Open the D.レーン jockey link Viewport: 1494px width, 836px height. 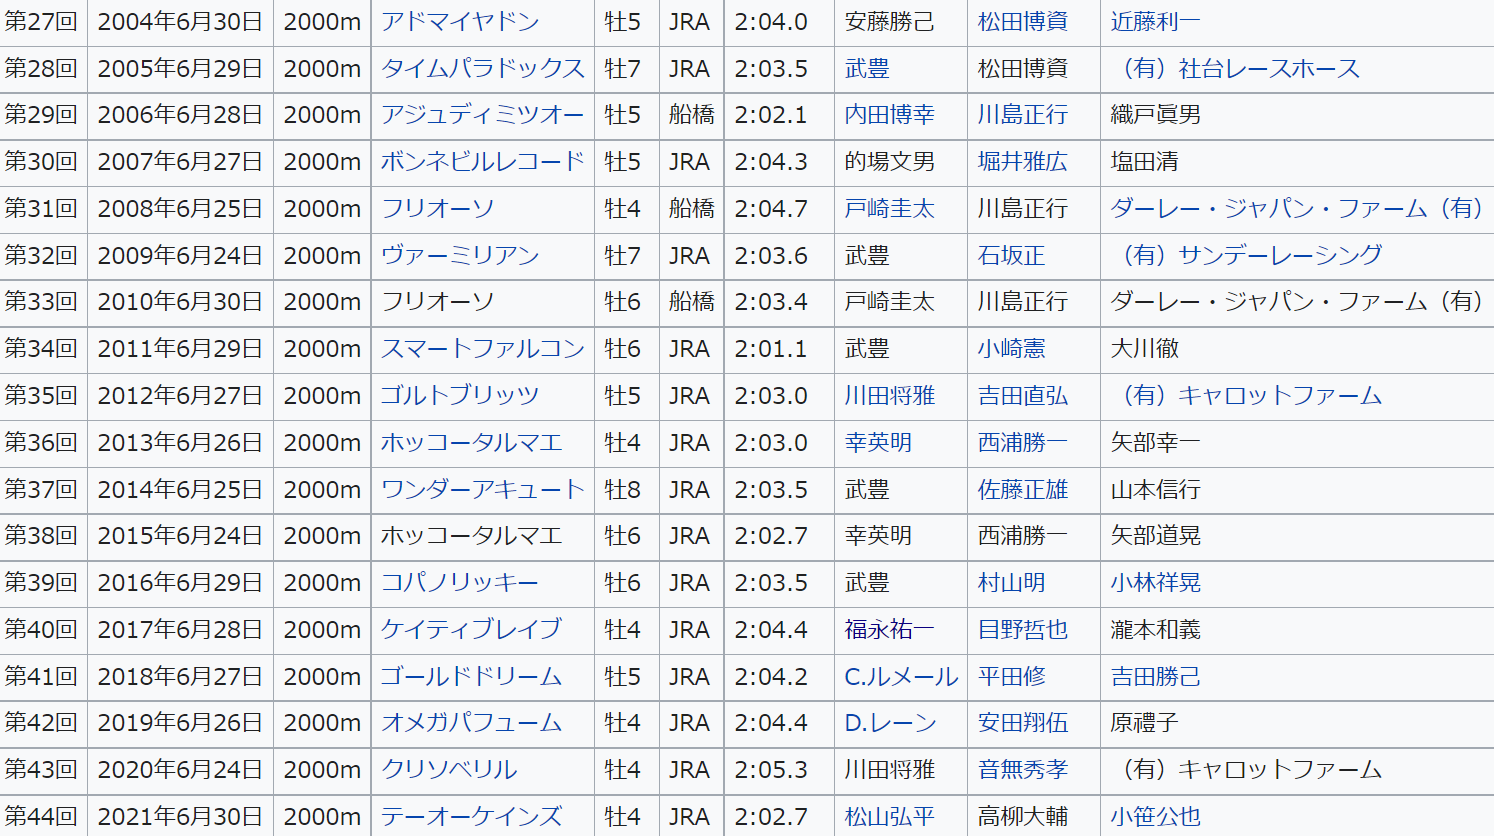[890, 722]
